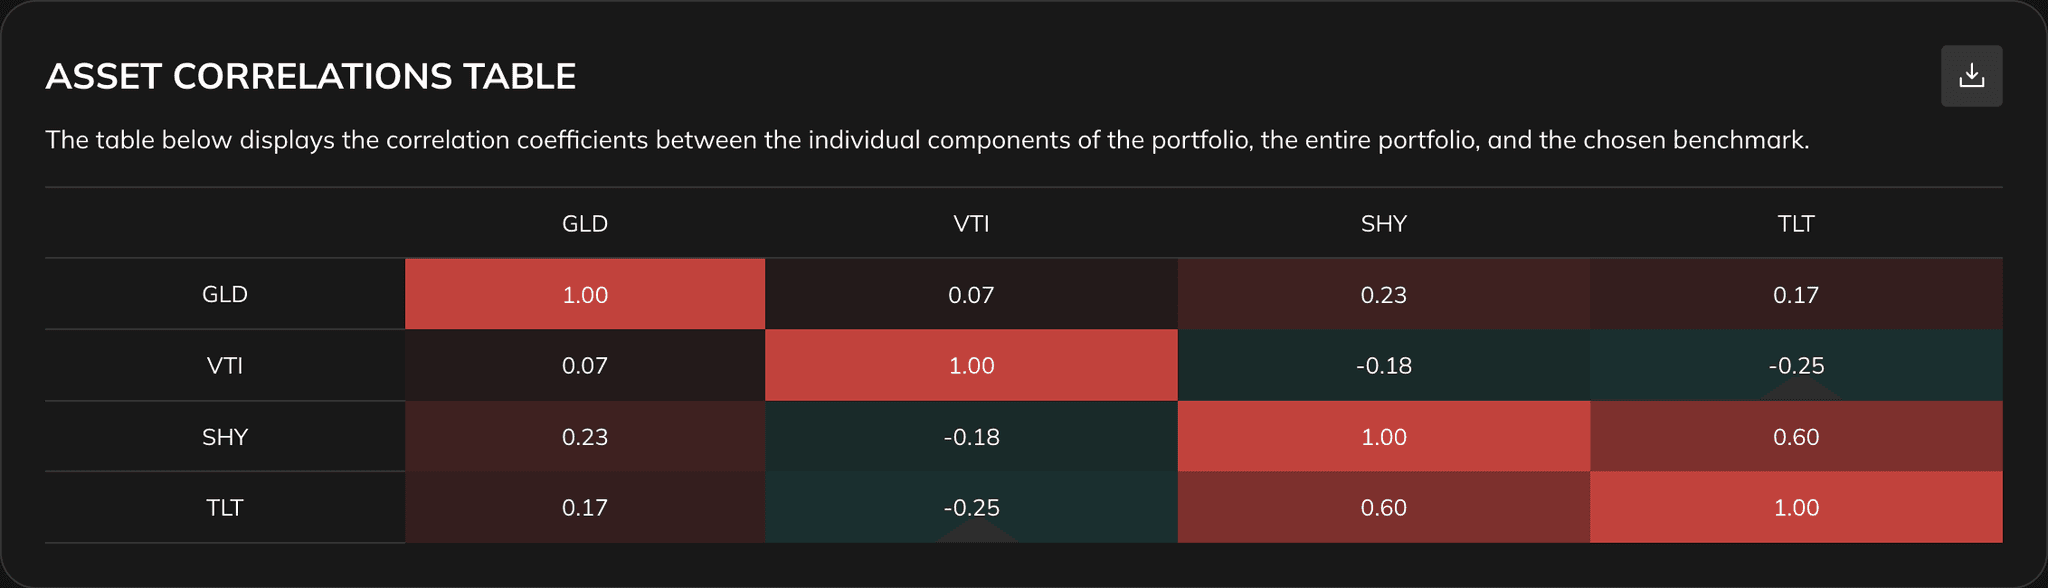Click the VTI row label
Screen dimensions: 2048x588
pyautogui.click(x=224, y=365)
